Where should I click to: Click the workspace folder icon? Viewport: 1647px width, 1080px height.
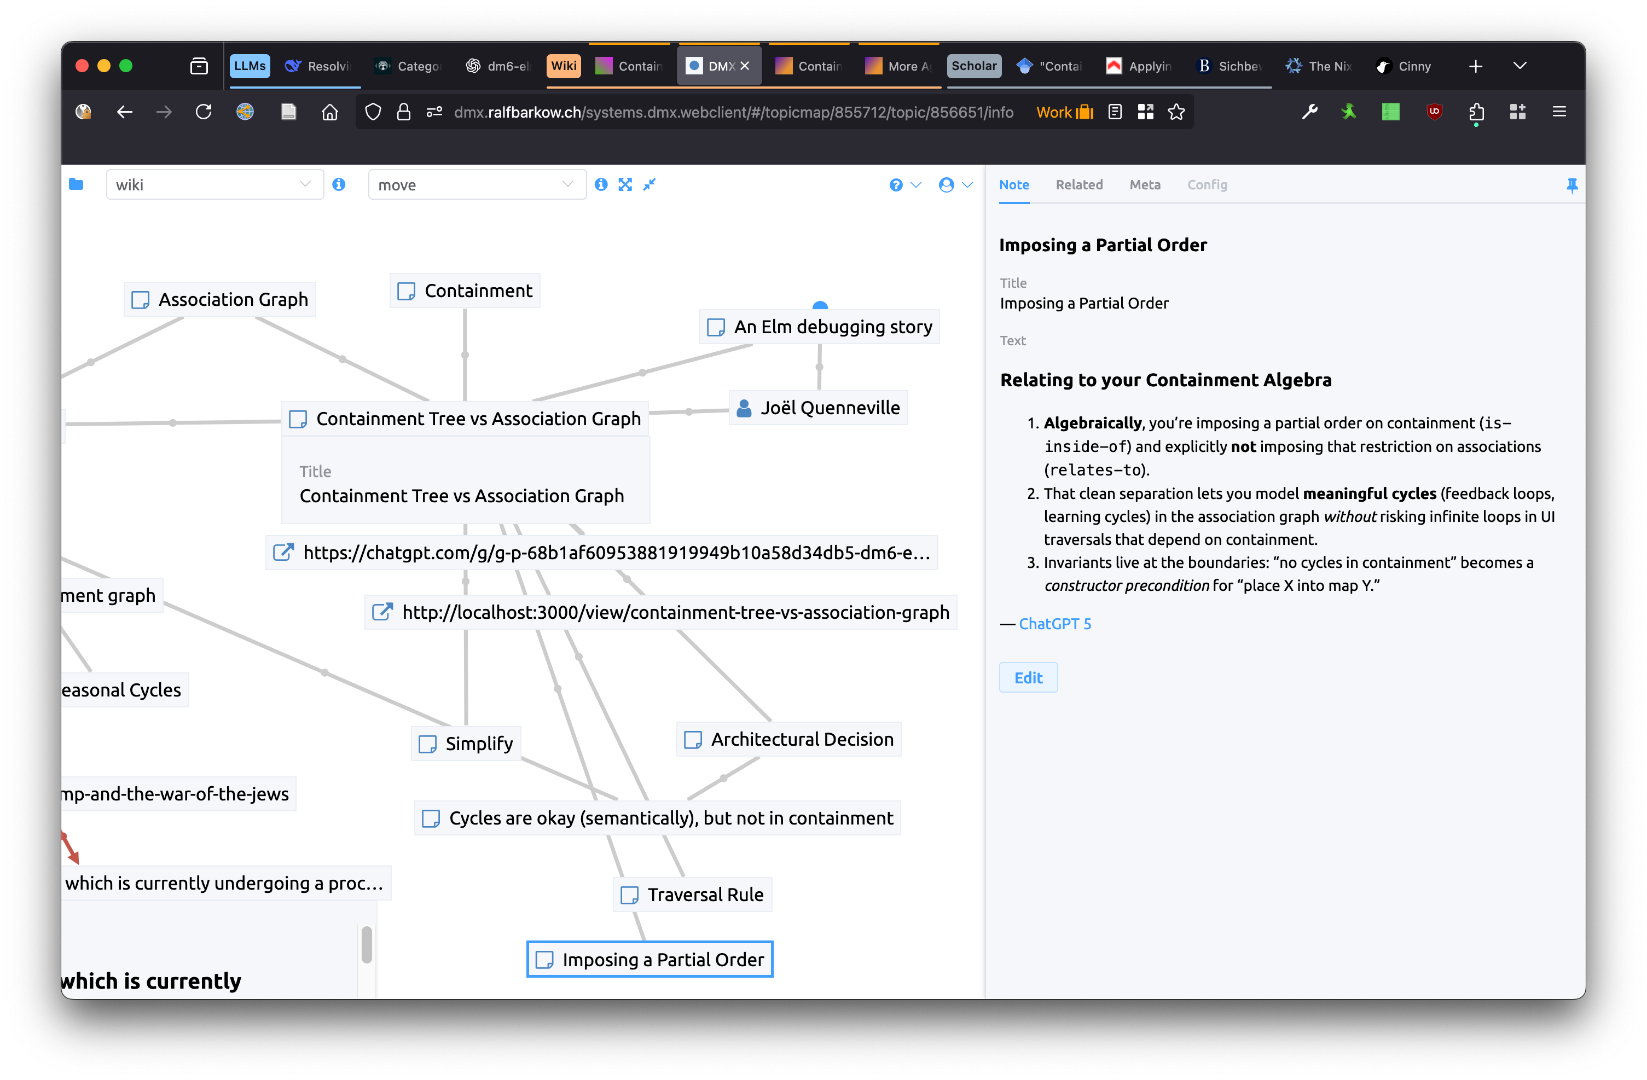[76, 184]
